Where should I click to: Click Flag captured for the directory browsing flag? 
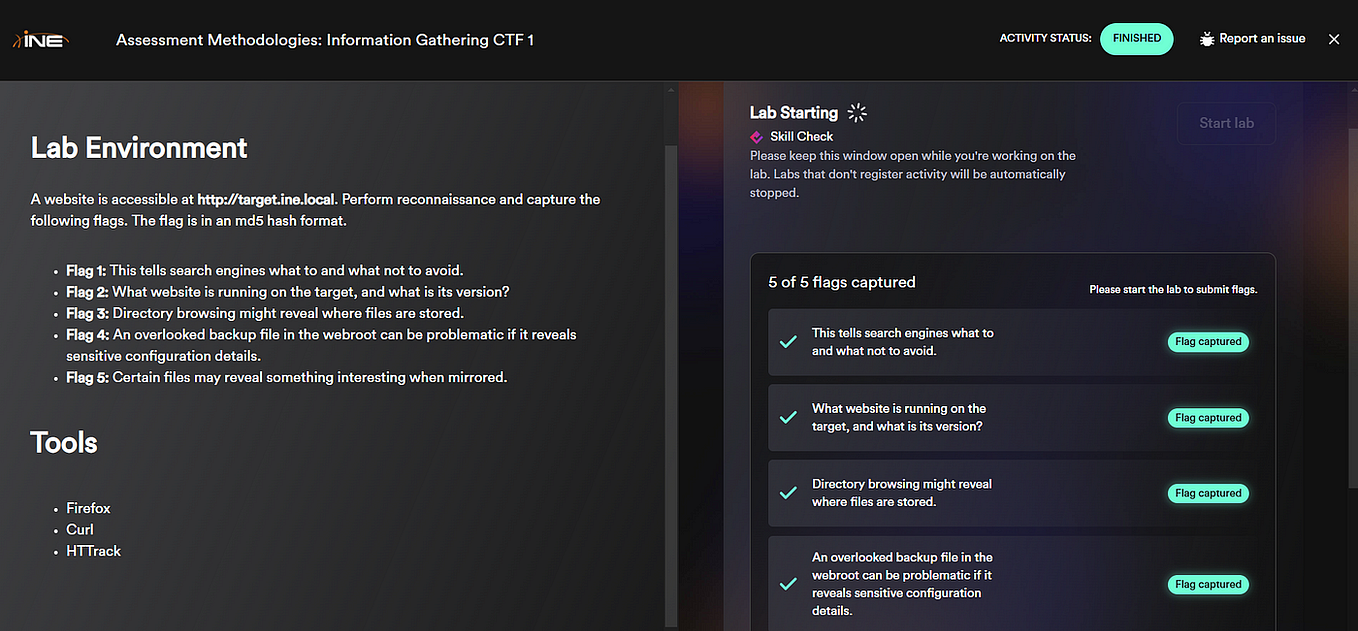[x=1207, y=492]
